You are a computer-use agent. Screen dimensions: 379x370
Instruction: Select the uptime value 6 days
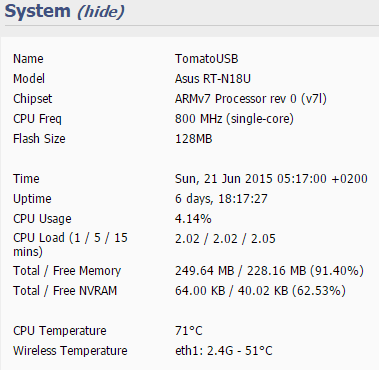coord(221,199)
